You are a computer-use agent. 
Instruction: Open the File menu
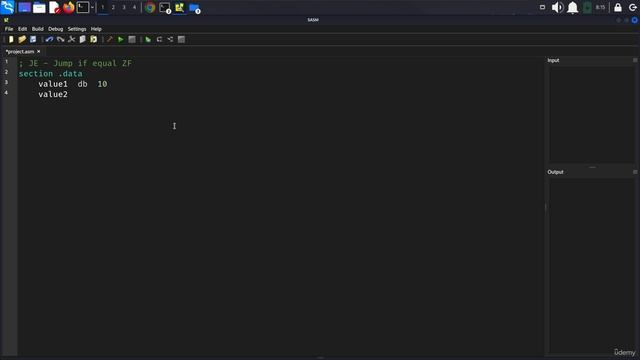click(x=9, y=29)
